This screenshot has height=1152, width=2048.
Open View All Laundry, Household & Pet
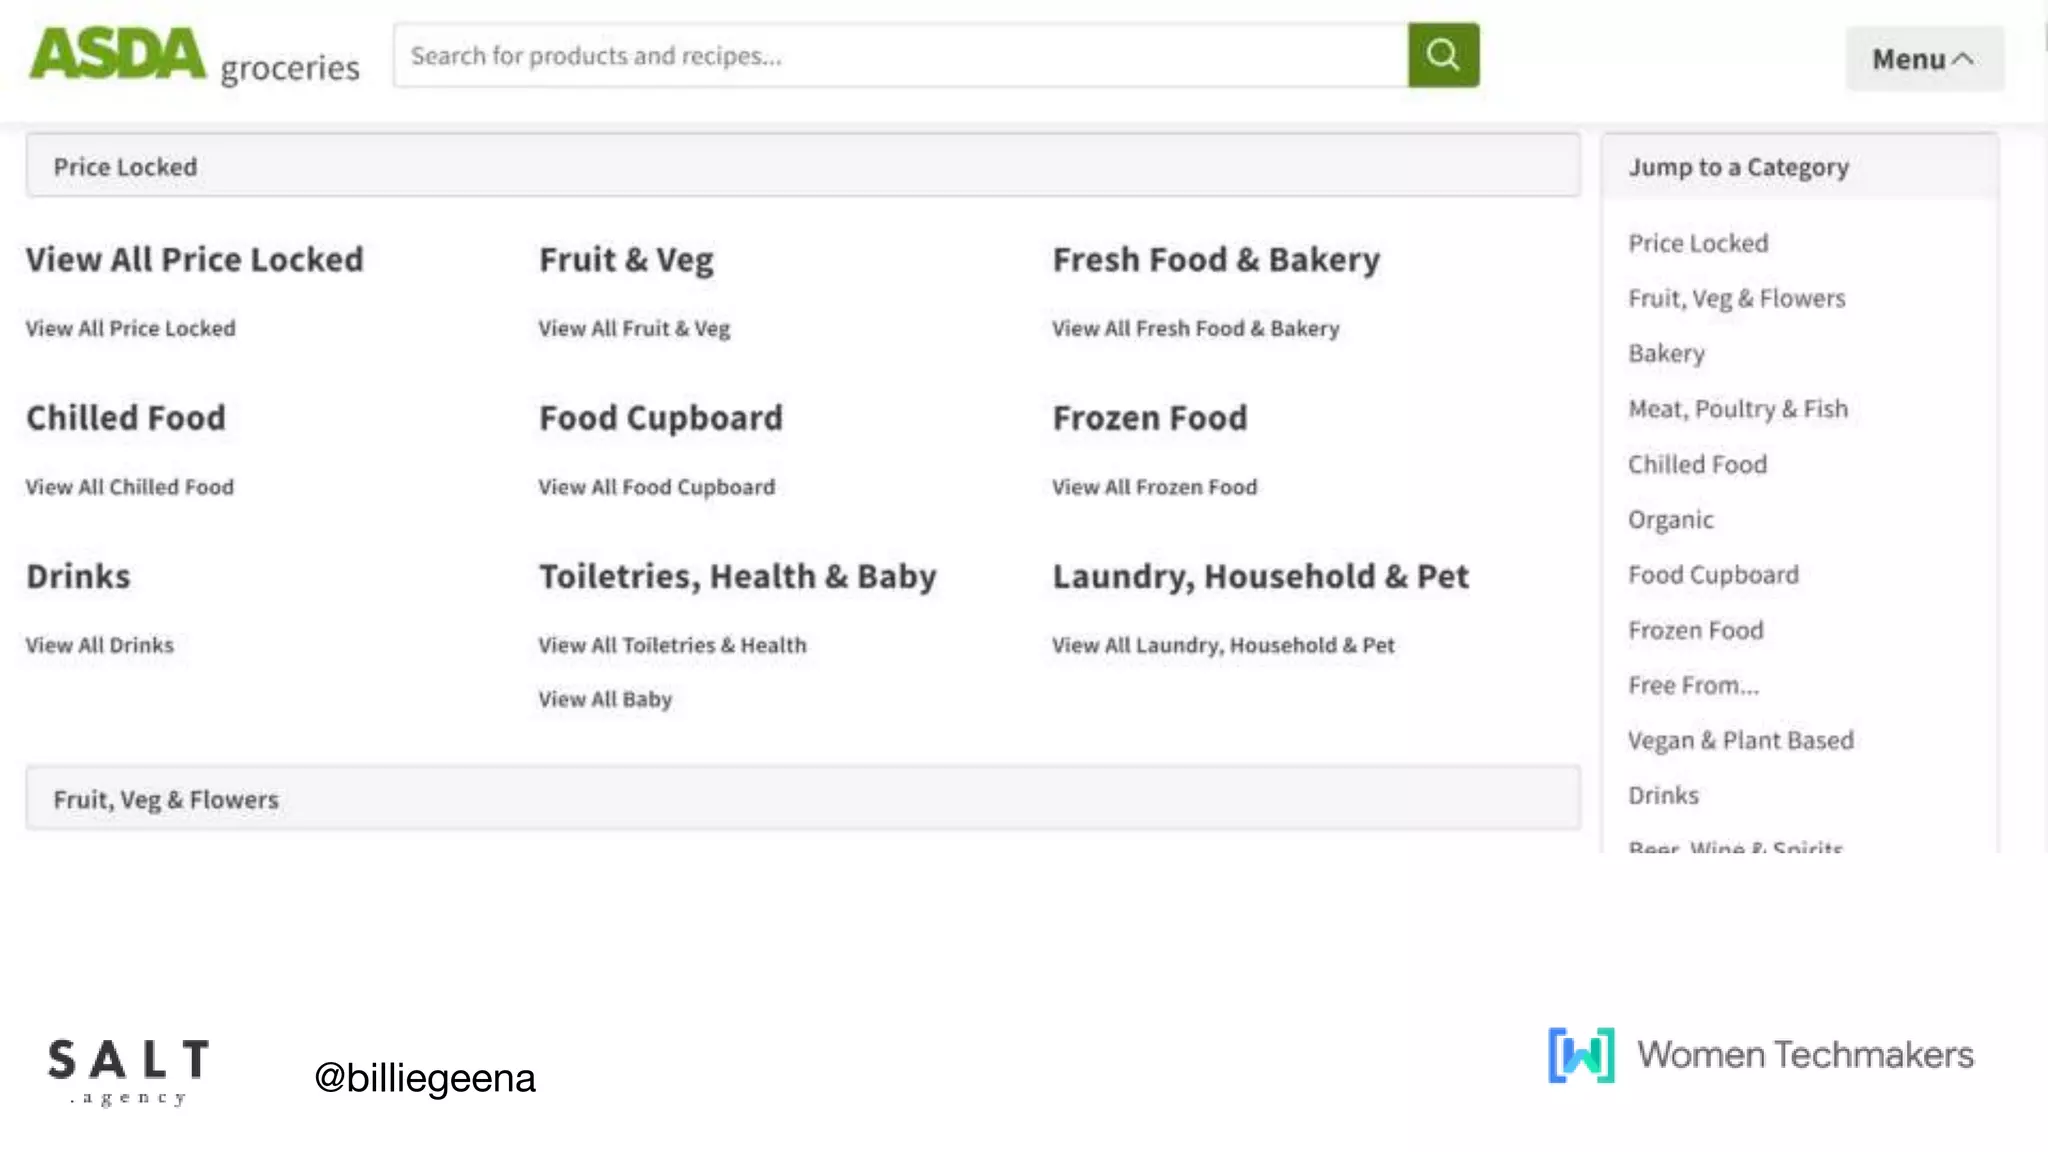point(1223,645)
